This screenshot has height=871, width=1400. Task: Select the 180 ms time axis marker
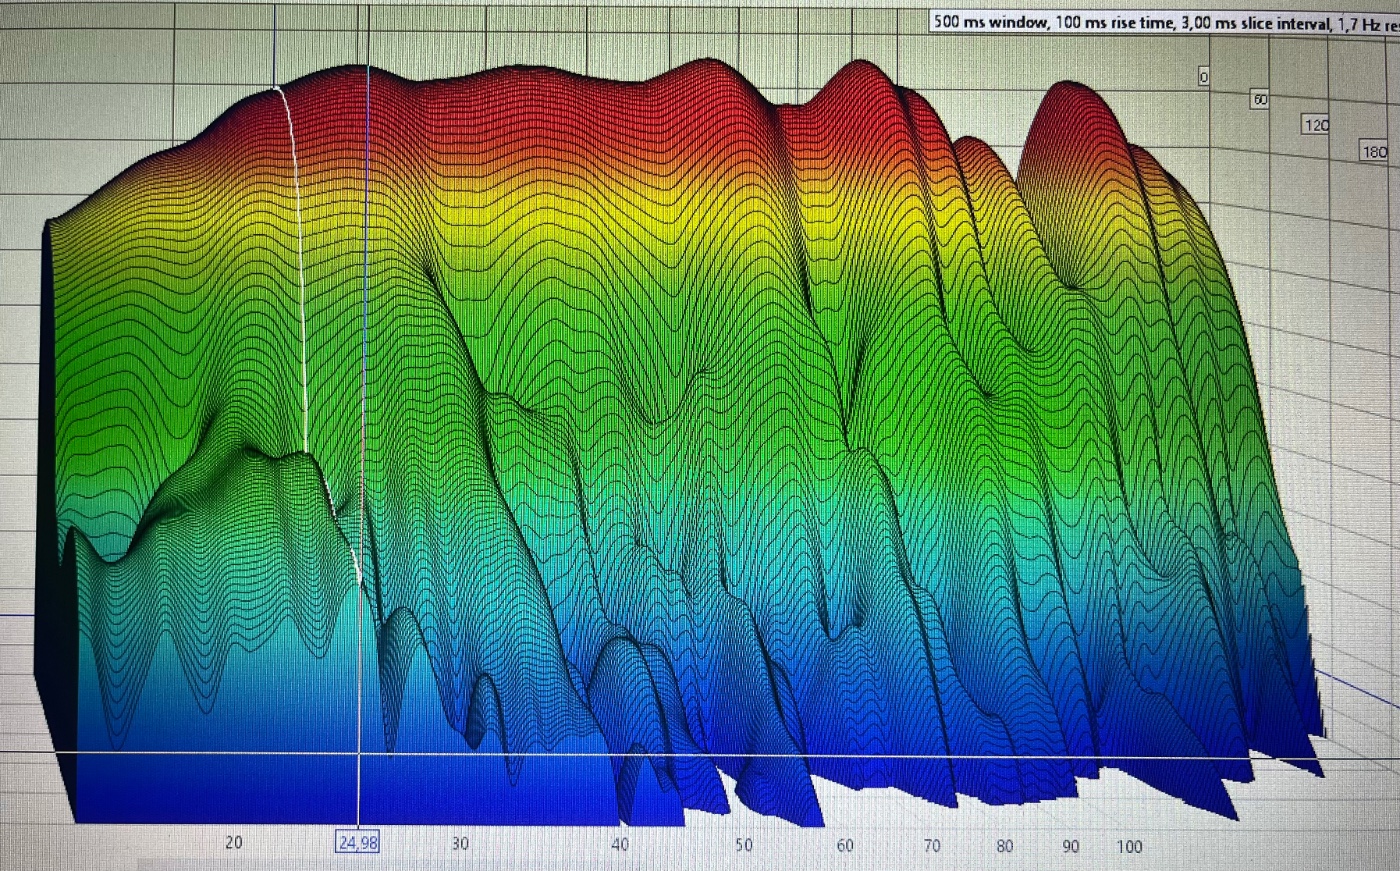1375,152
